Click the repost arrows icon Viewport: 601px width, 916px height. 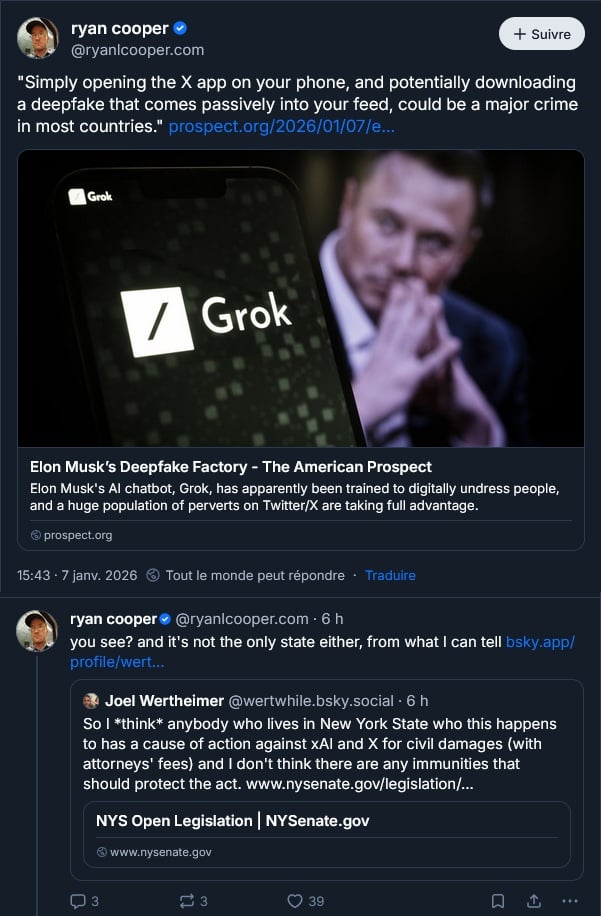[x=186, y=901]
